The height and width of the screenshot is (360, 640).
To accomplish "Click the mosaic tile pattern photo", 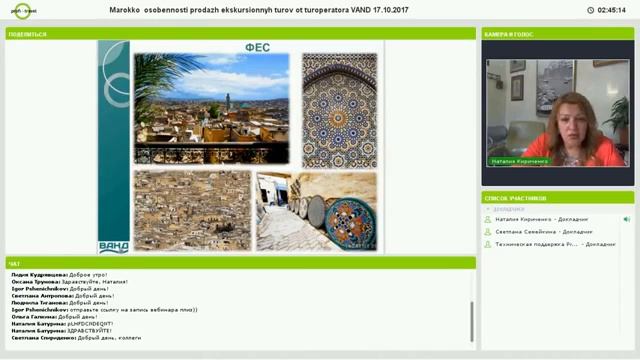I will 340,111.
